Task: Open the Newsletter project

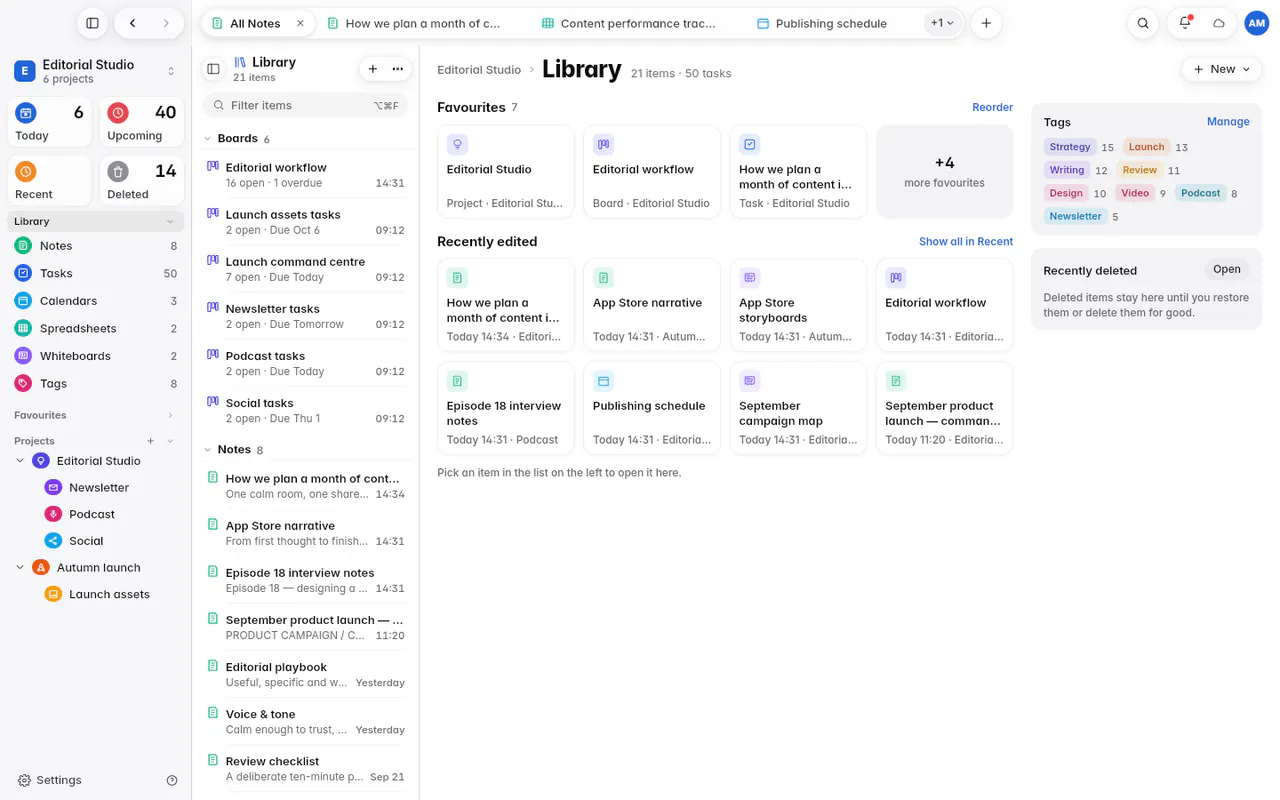Action: 99,487
